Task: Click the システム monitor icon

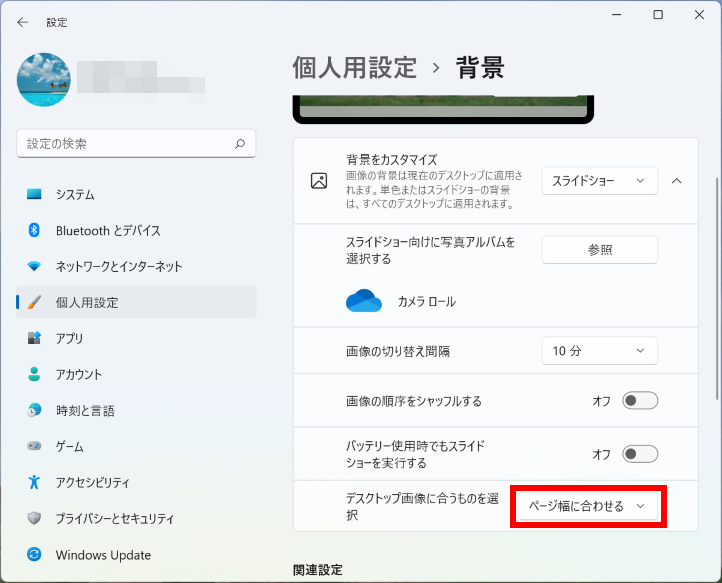Action: [x=34, y=194]
